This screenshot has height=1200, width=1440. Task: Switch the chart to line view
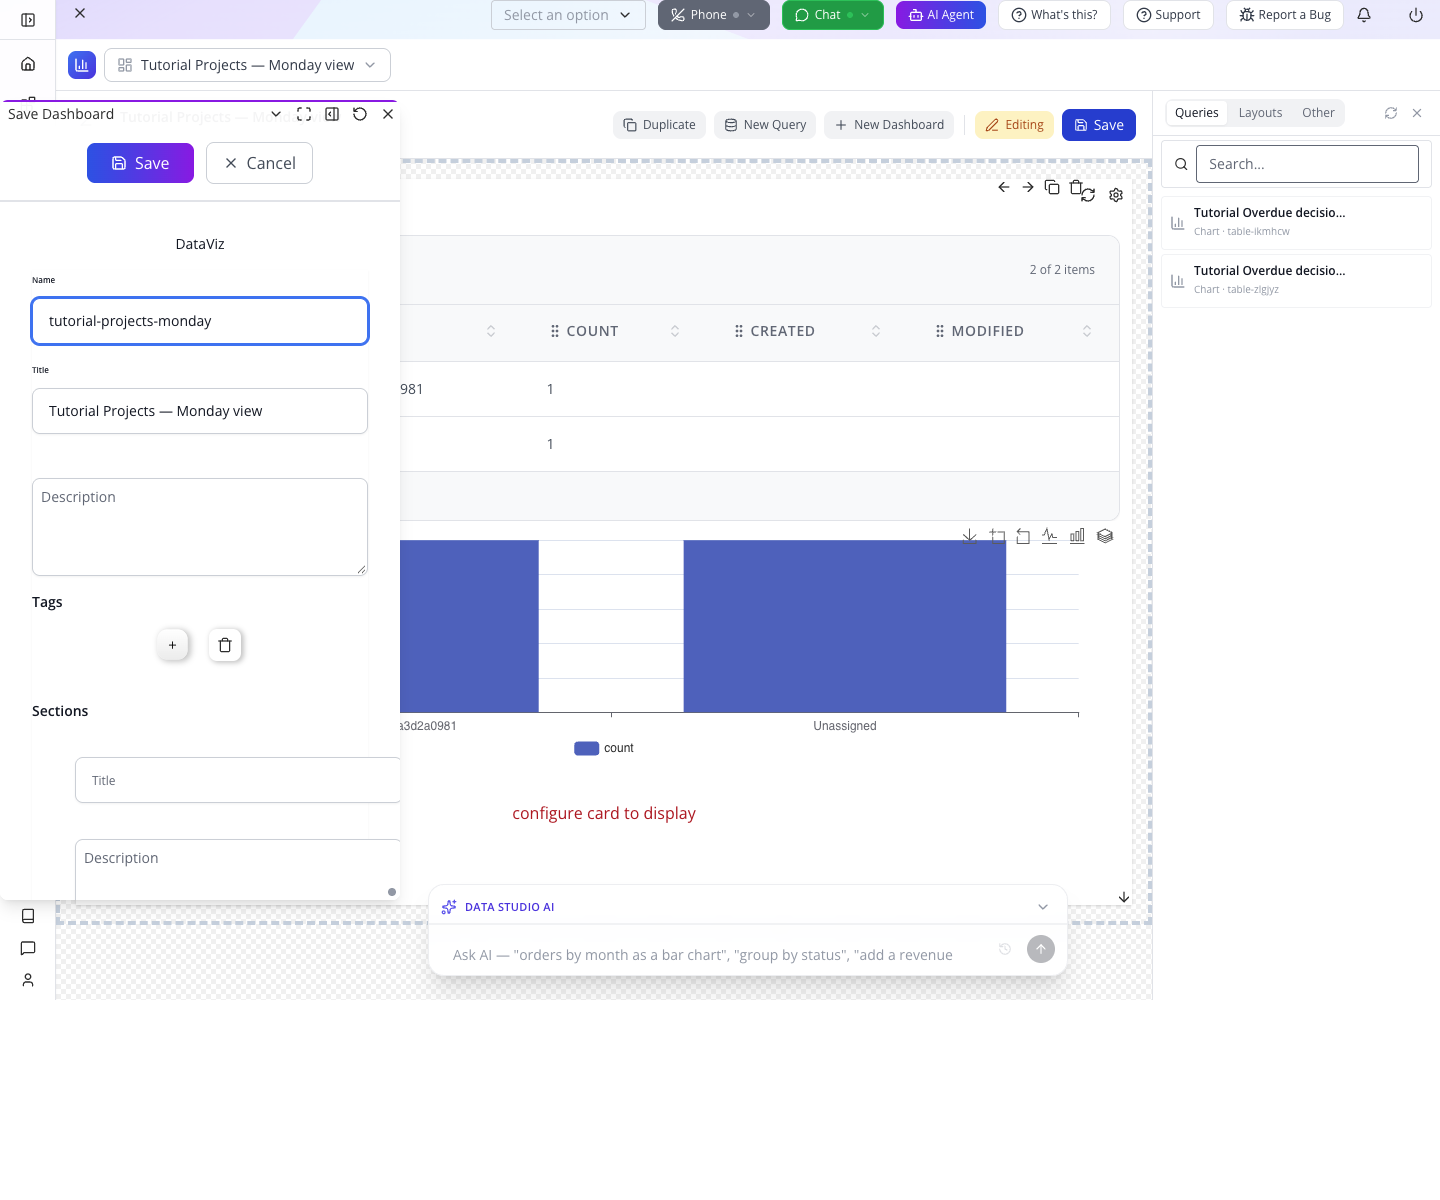[1049, 536]
